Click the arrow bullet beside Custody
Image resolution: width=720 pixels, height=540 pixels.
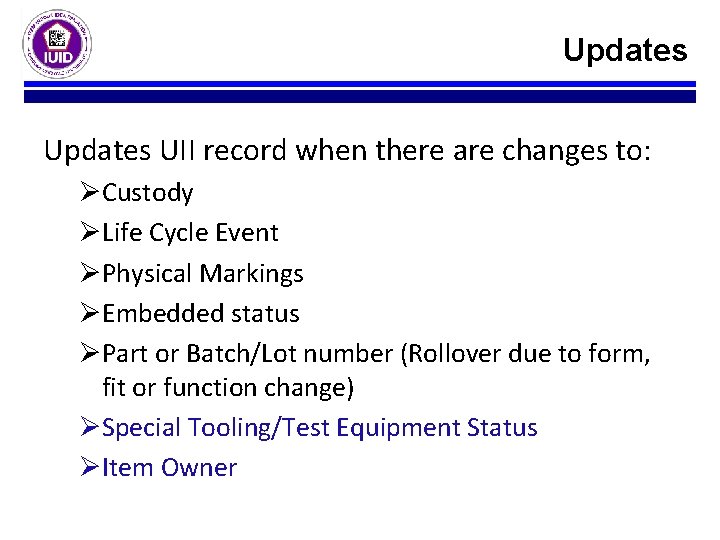90,191
